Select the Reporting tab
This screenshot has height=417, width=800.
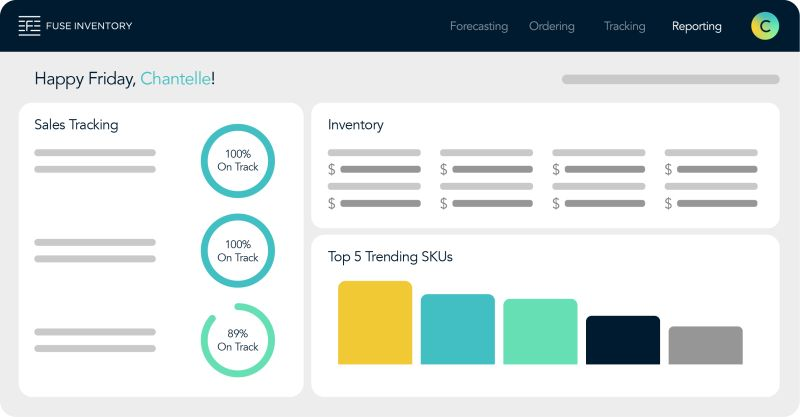click(x=696, y=26)
